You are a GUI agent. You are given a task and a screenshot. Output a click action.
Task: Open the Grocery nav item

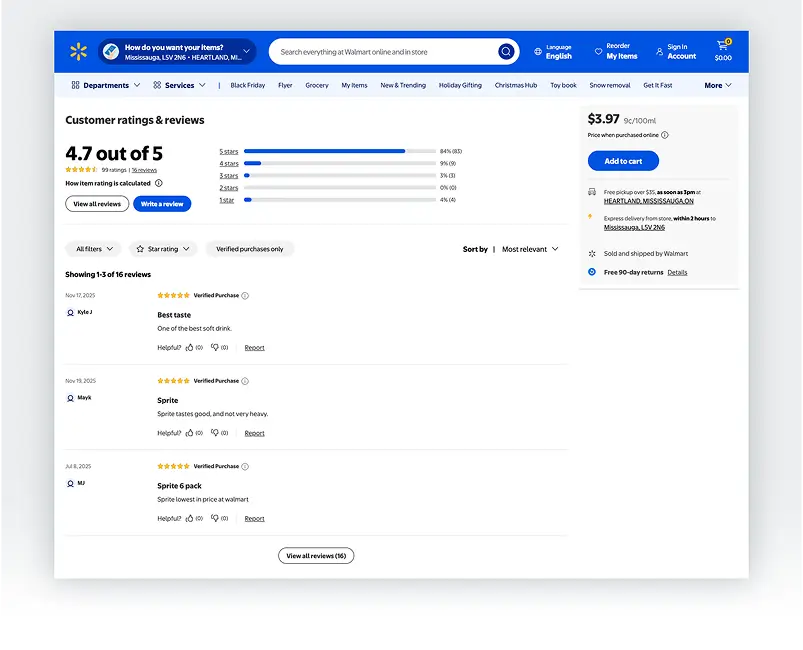[317, 86]
